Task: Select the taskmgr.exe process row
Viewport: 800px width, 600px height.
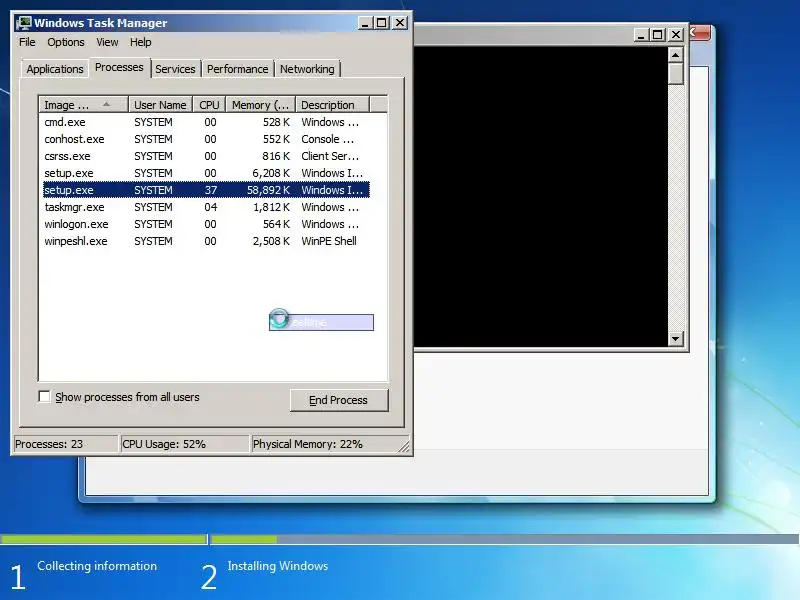Action: click(206, 207)
